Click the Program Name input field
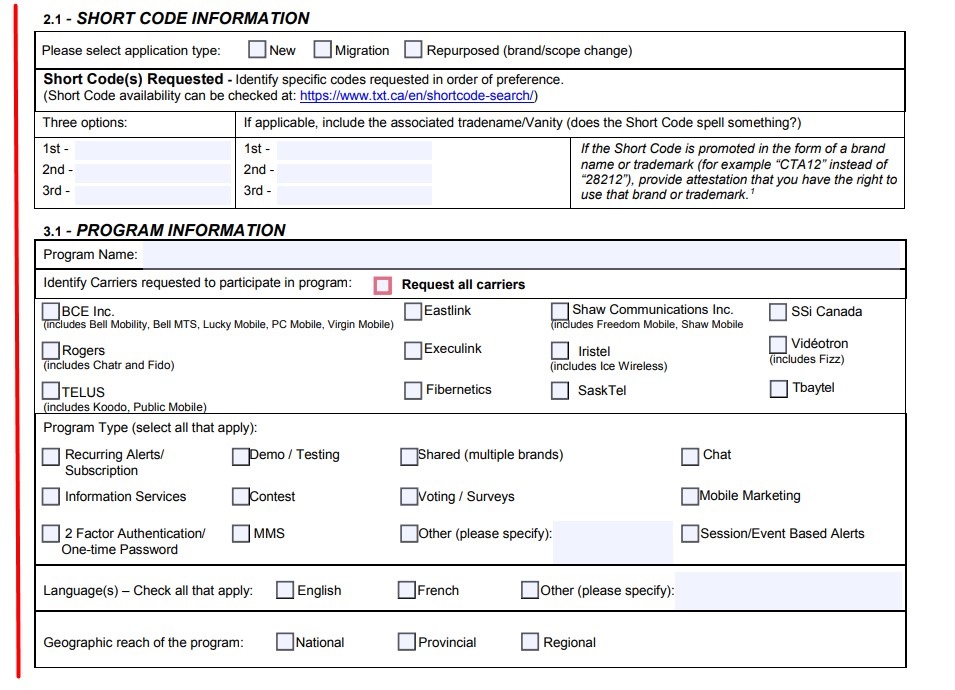 522,255
